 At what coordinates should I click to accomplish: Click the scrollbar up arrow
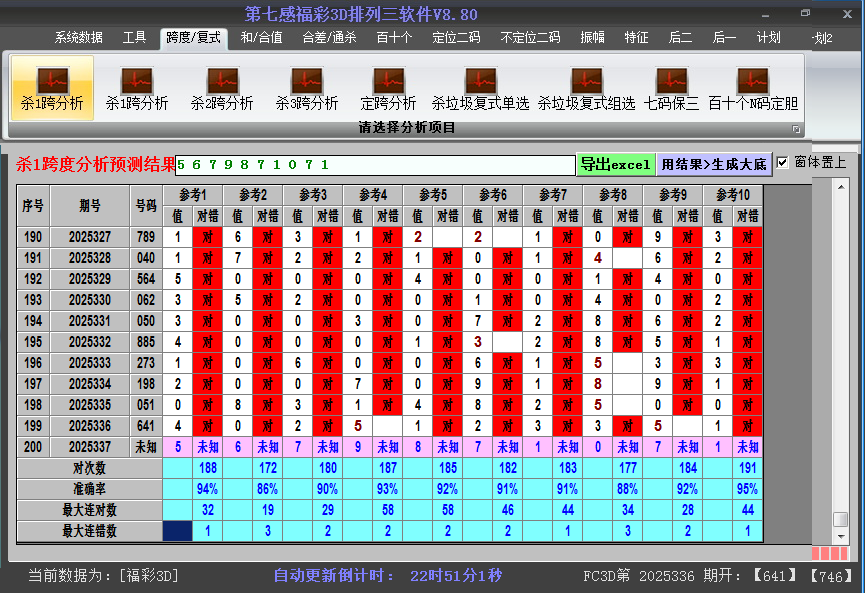[841, 188]
